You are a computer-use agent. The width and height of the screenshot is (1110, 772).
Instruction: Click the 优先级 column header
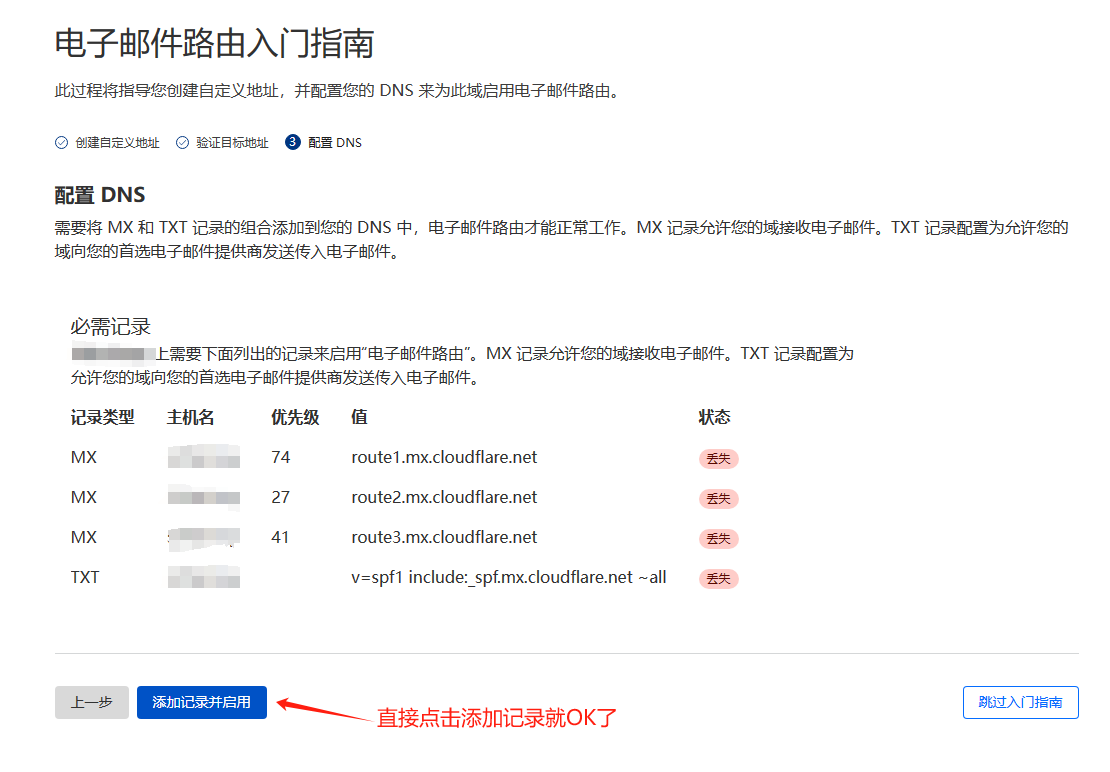pos(295,417)
